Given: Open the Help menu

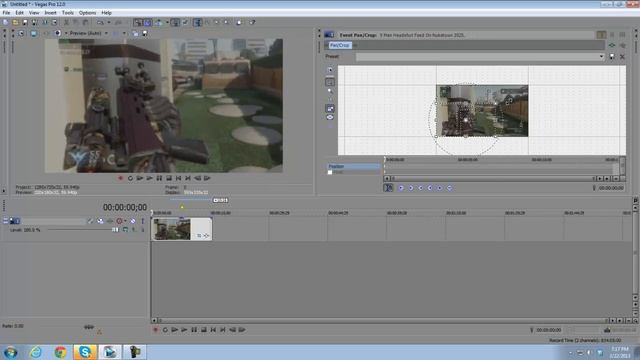Looking at the screenshot, I should click(106, 13).
